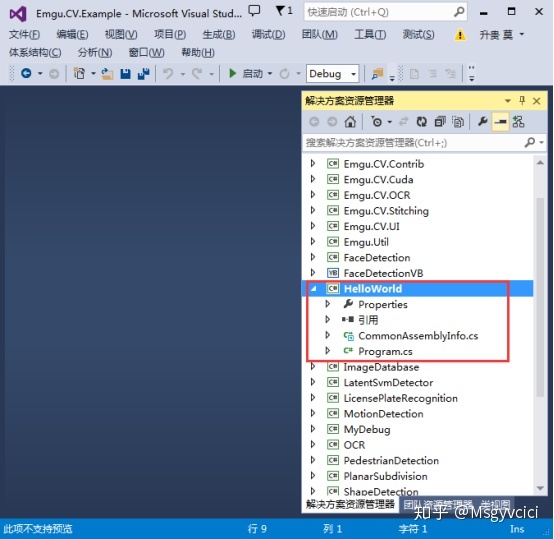
Task: Expand the Properties folder node
Action: (x=328, y=304)
